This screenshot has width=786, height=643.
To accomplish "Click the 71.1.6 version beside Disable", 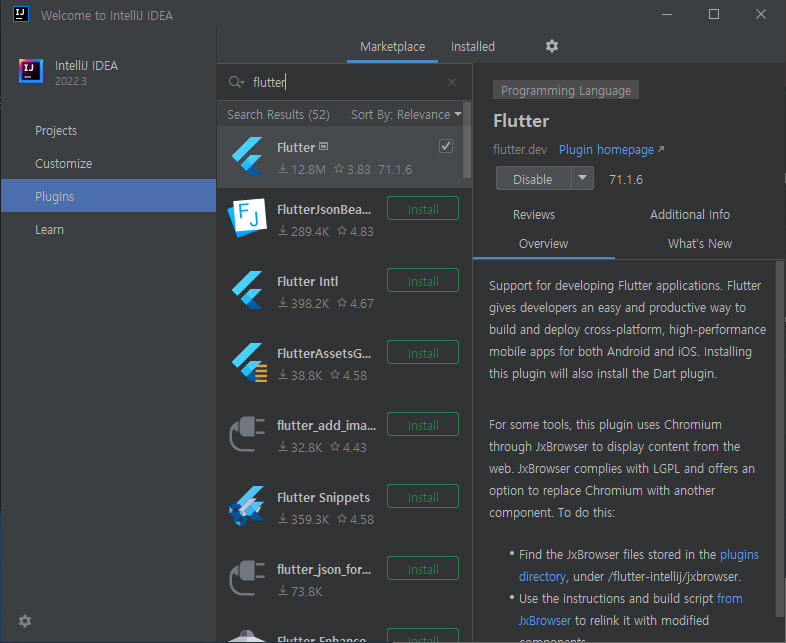I will (x=626, y=179).
